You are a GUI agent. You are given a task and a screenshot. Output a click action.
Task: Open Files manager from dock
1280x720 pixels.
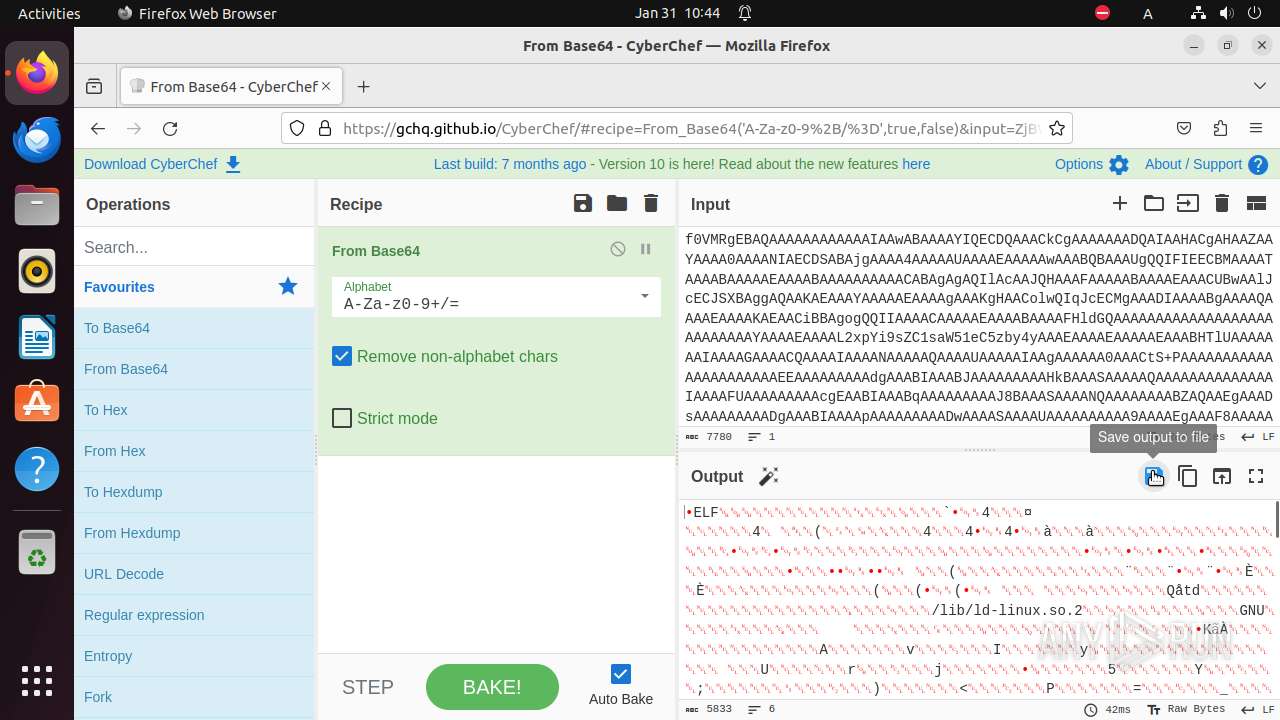click(x=37, y=205)
